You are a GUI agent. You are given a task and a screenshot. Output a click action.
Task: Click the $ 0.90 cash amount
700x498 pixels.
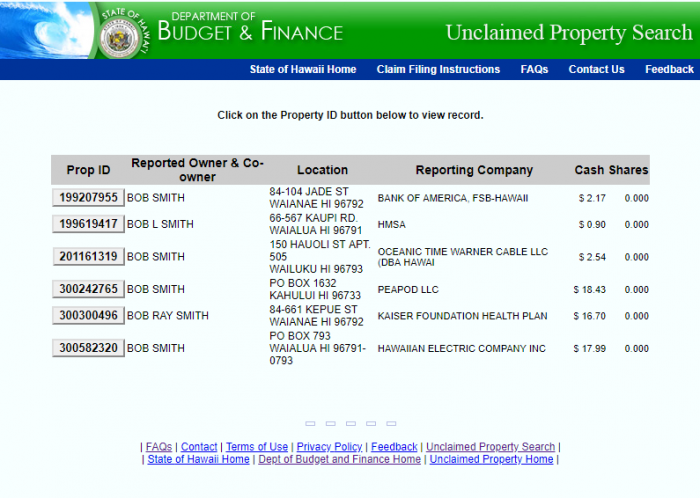coord(592,224)
